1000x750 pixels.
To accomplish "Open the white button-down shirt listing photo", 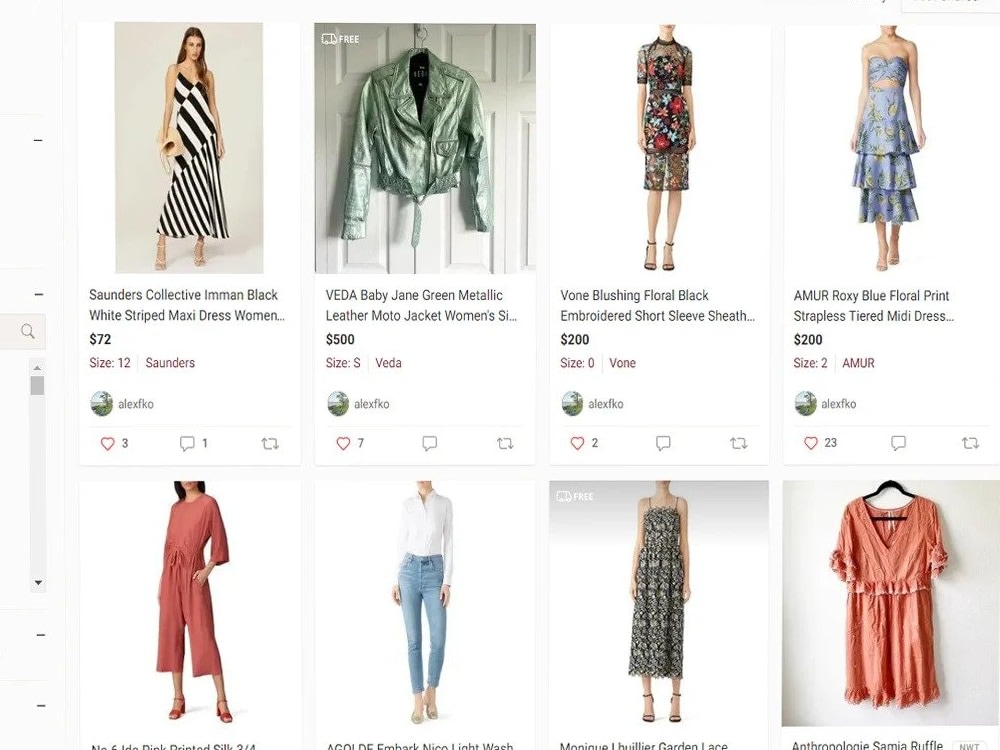I will point(424,602).
